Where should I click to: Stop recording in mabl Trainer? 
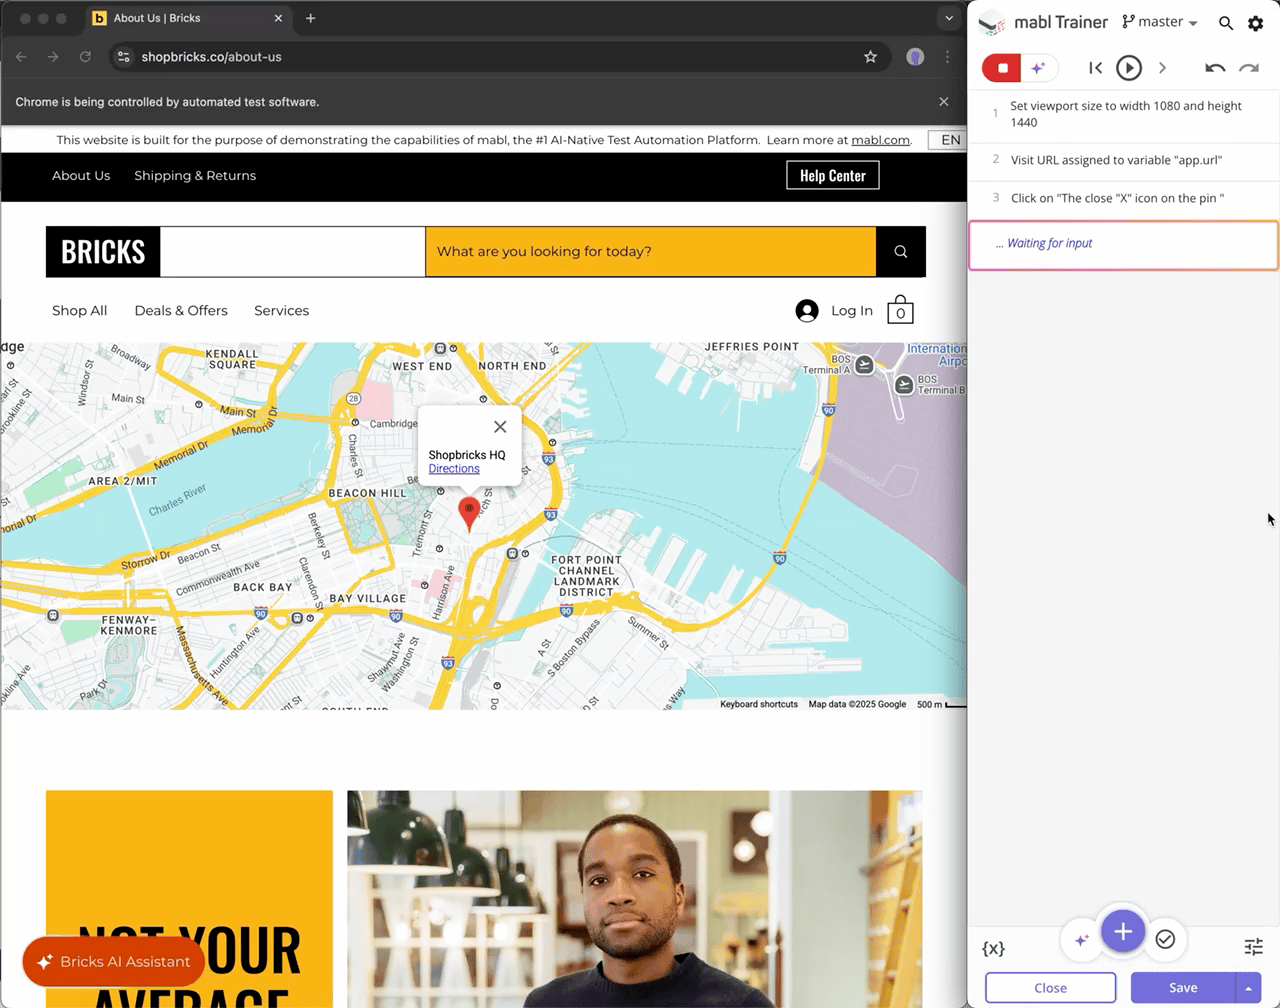coord(1002,68)
